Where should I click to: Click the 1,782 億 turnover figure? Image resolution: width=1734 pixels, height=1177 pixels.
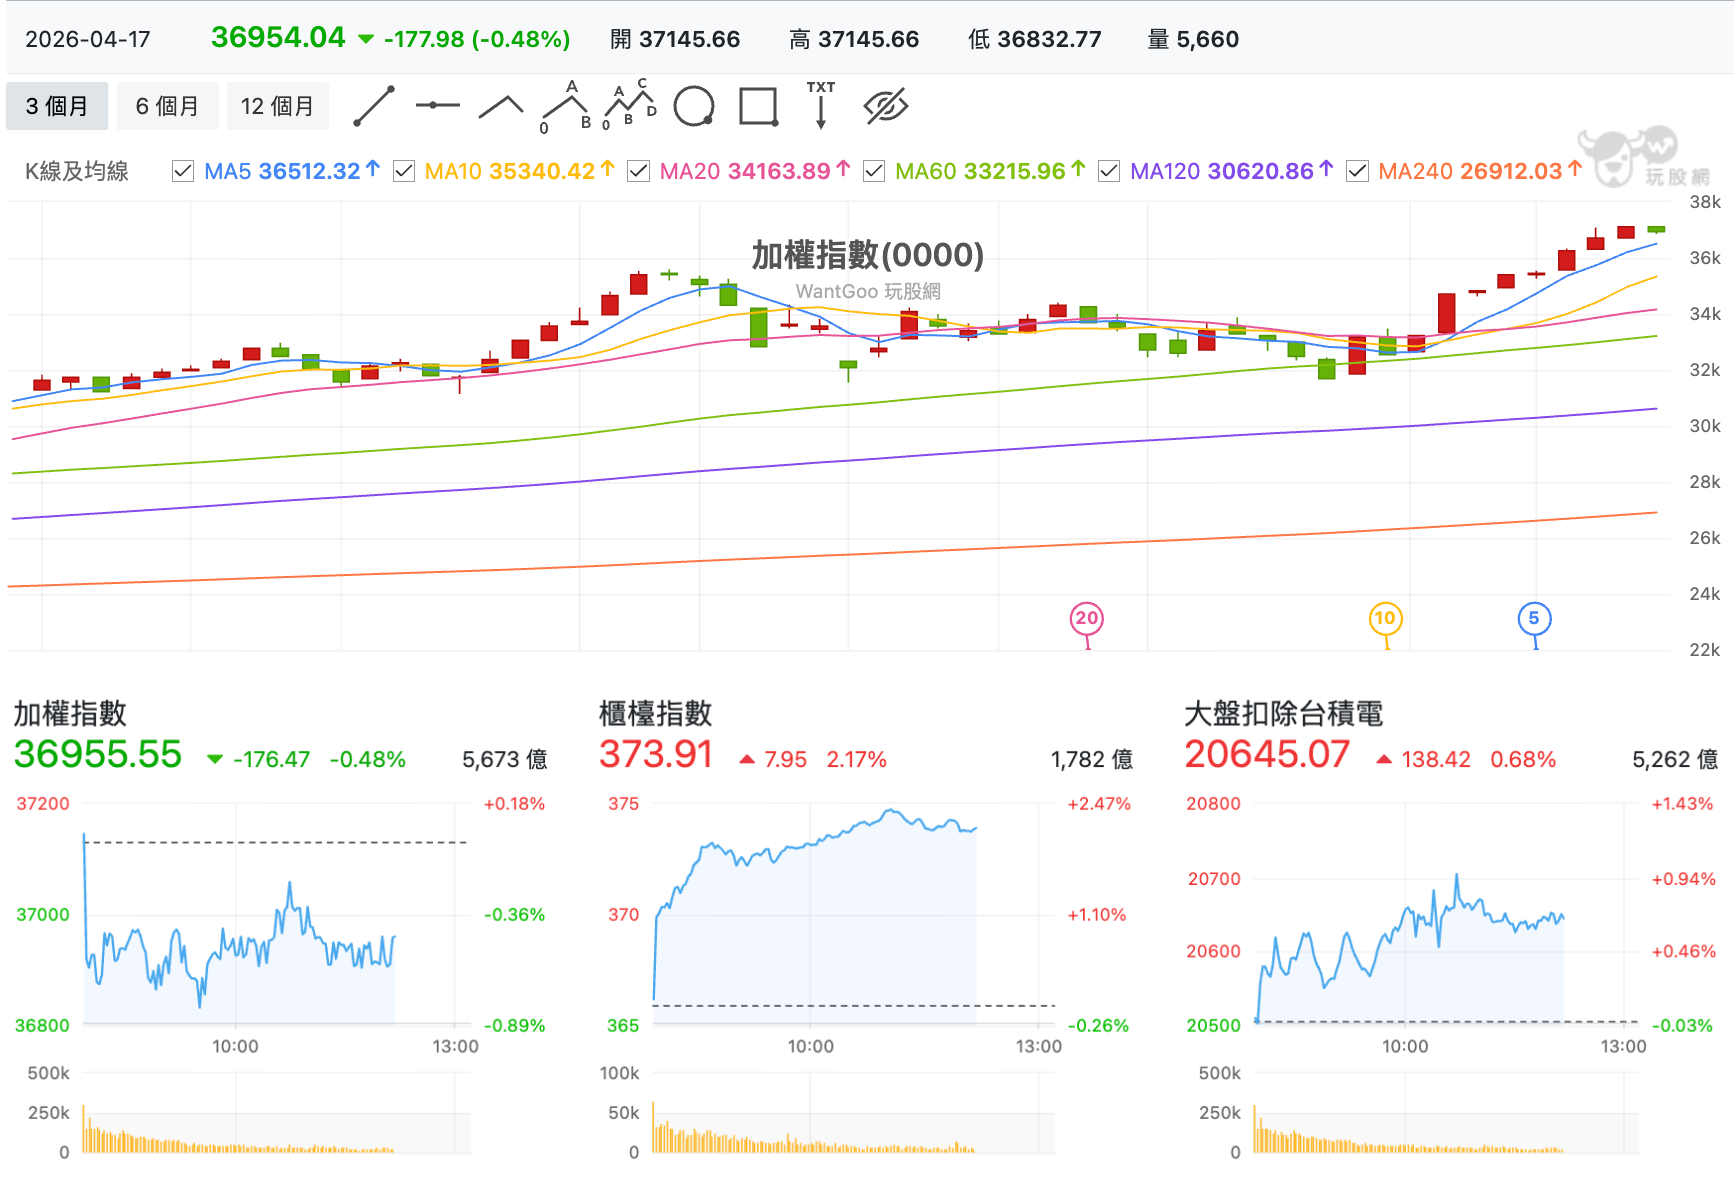click(1092, 760)
